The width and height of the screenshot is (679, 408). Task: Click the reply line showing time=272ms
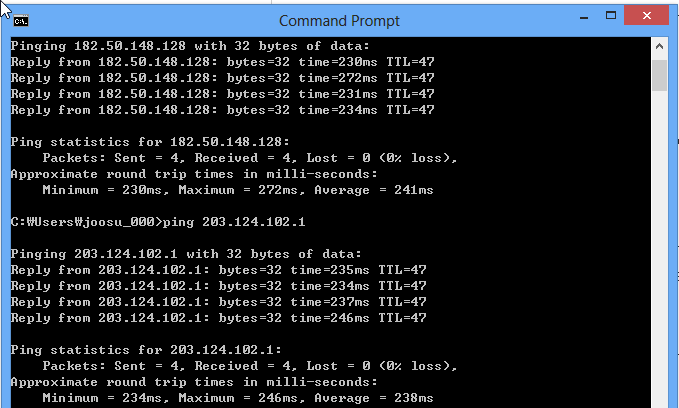(222, 78)
